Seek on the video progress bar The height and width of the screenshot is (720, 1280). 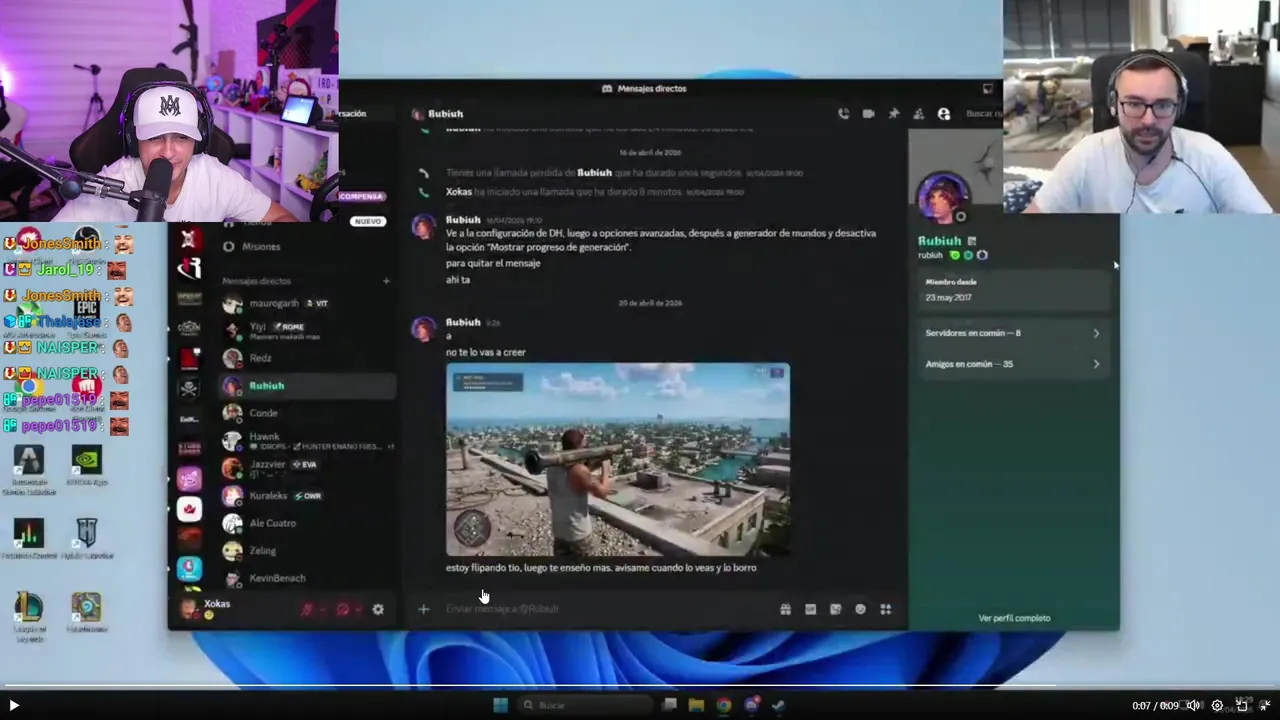640,687
